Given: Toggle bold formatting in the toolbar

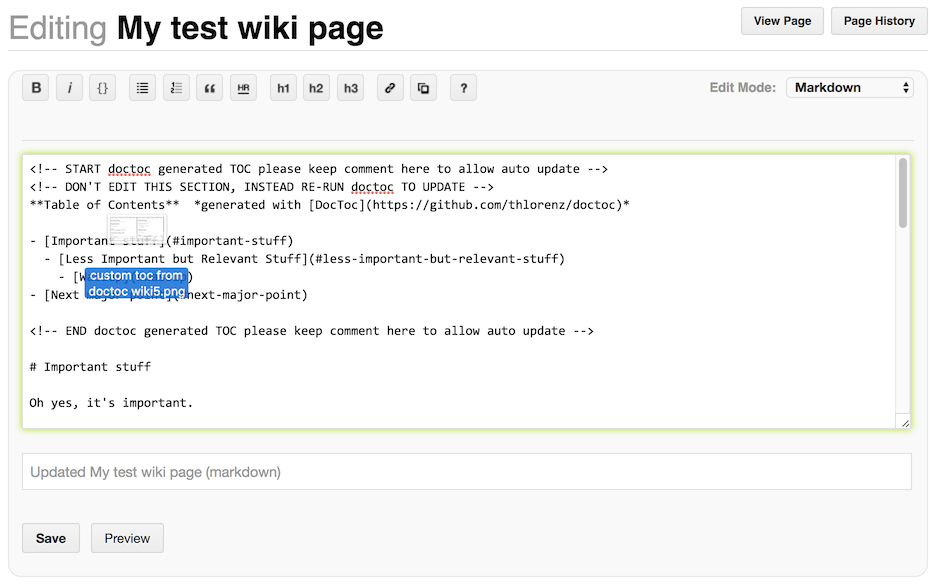Looking at the screenshot, I should pyautogui.click(x=36, y=88).
